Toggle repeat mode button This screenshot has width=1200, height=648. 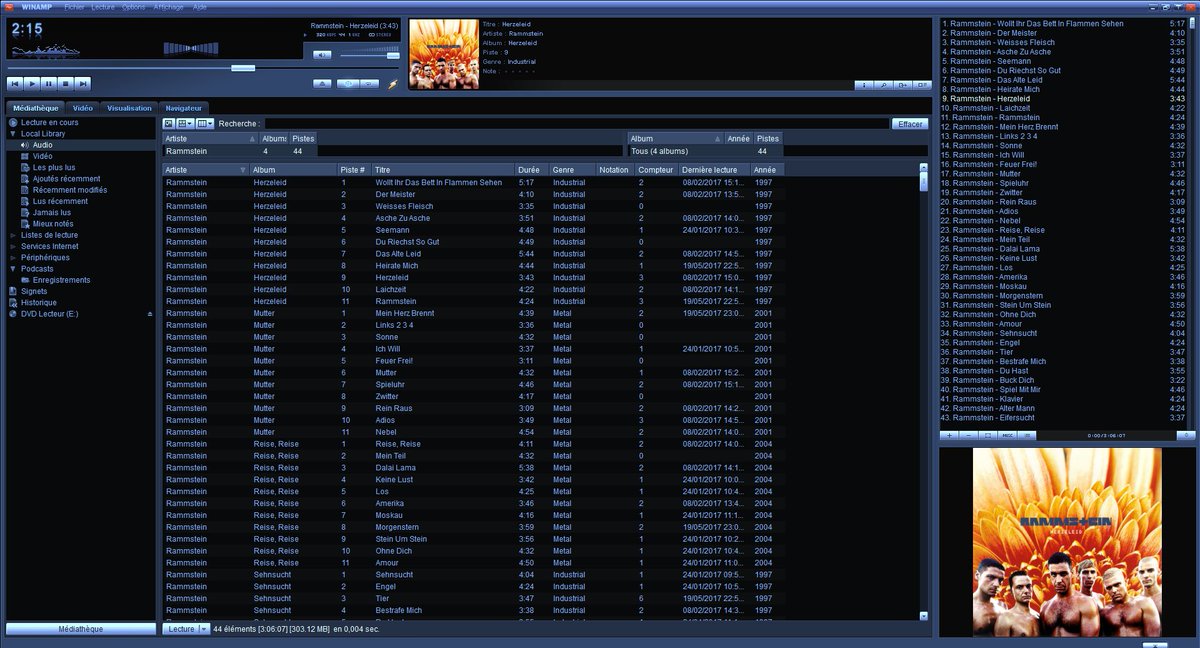369,84
